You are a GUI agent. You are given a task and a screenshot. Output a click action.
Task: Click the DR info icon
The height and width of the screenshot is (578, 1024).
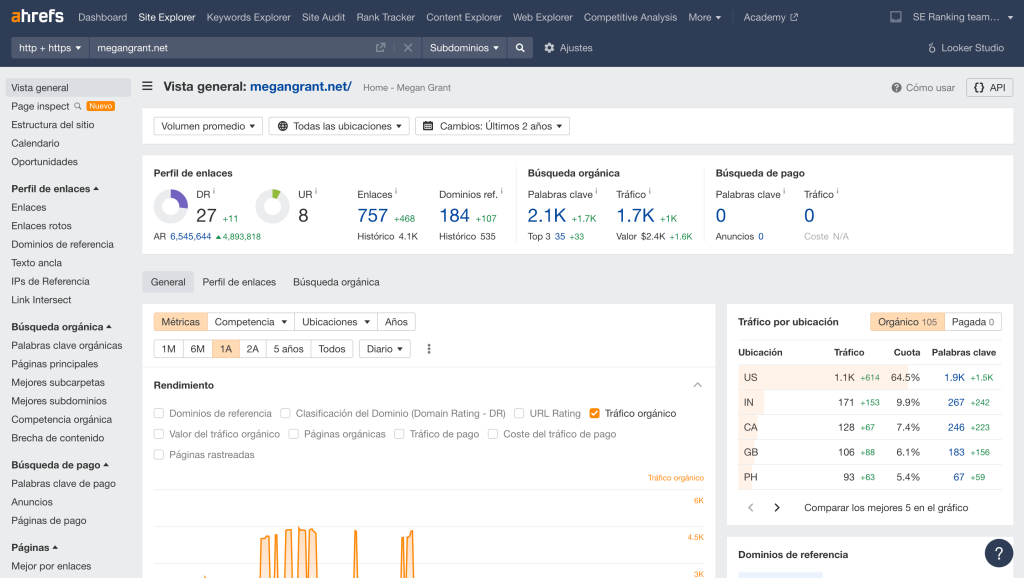(x=214, y=192)
